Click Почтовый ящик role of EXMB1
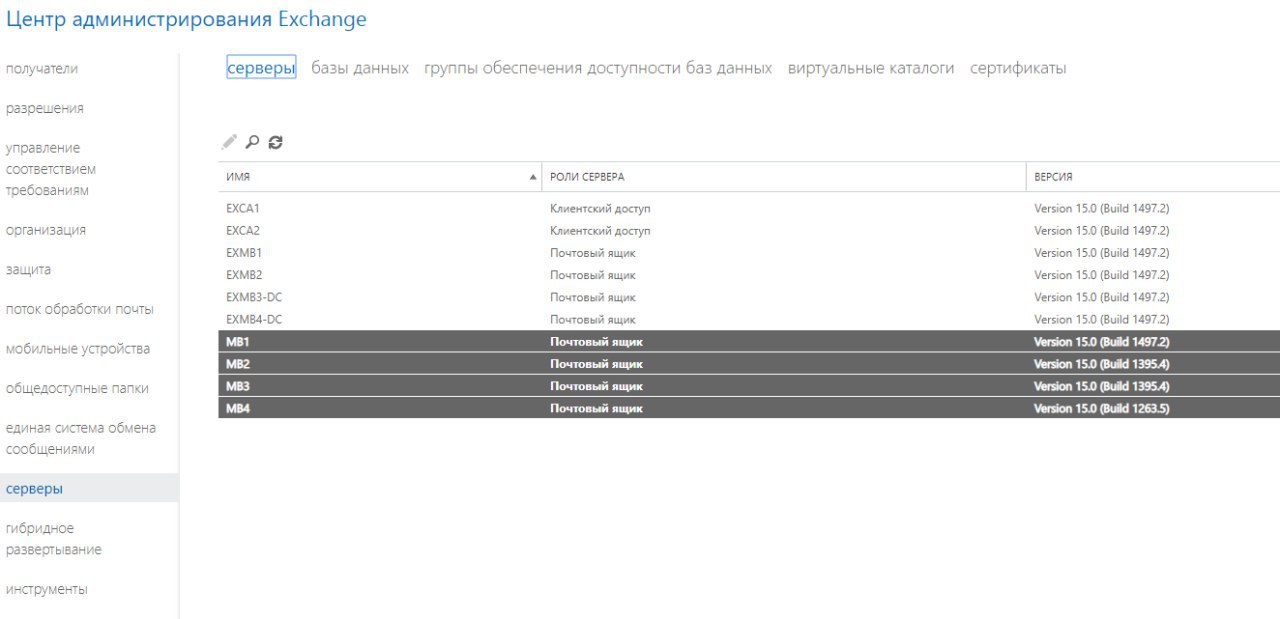This screenshot has width=1280, height=619. tap(593, 253)
